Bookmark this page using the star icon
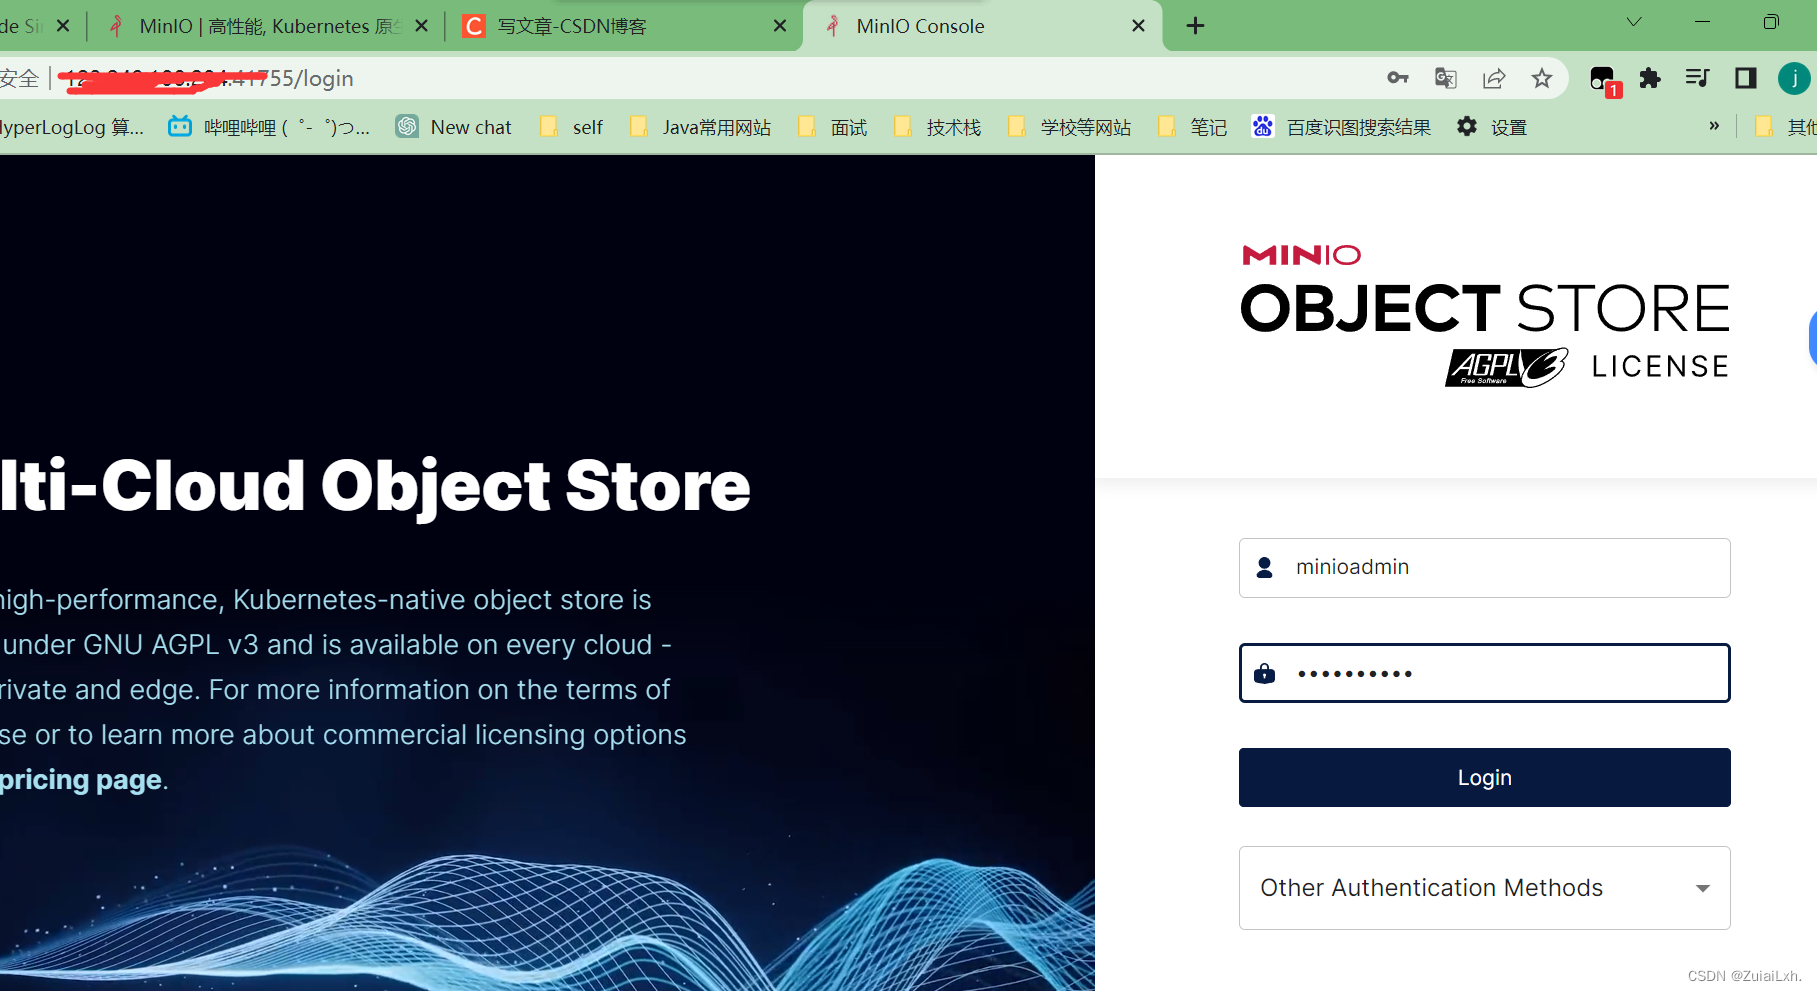Screen dimensions: 1817x991 (x=1542, y=78)
